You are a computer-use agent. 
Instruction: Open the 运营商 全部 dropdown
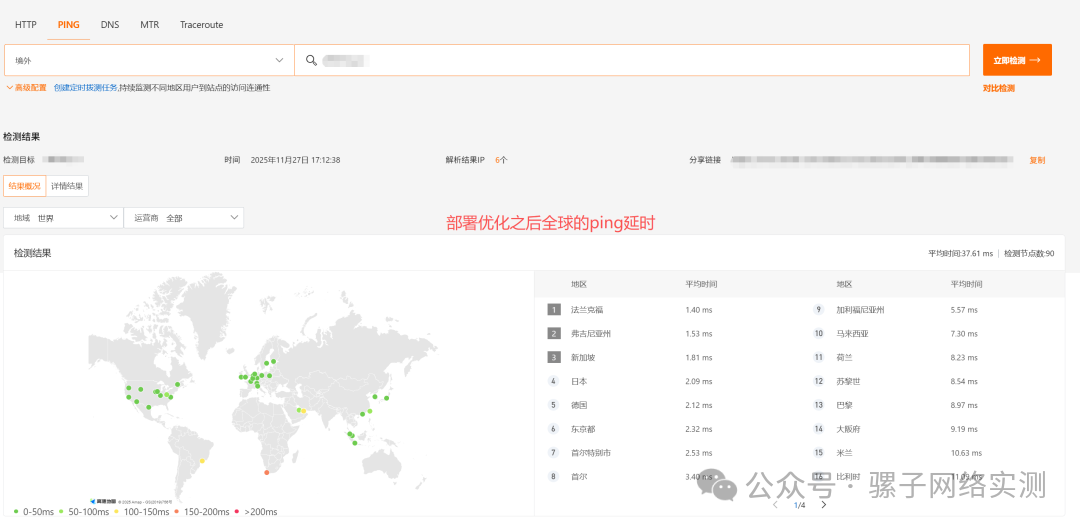pyautogui.click(x=183, y=218)
